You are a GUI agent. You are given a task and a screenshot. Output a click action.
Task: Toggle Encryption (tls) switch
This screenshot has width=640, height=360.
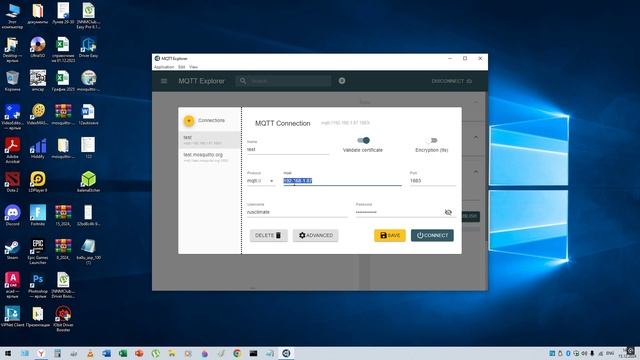(432, 140)
